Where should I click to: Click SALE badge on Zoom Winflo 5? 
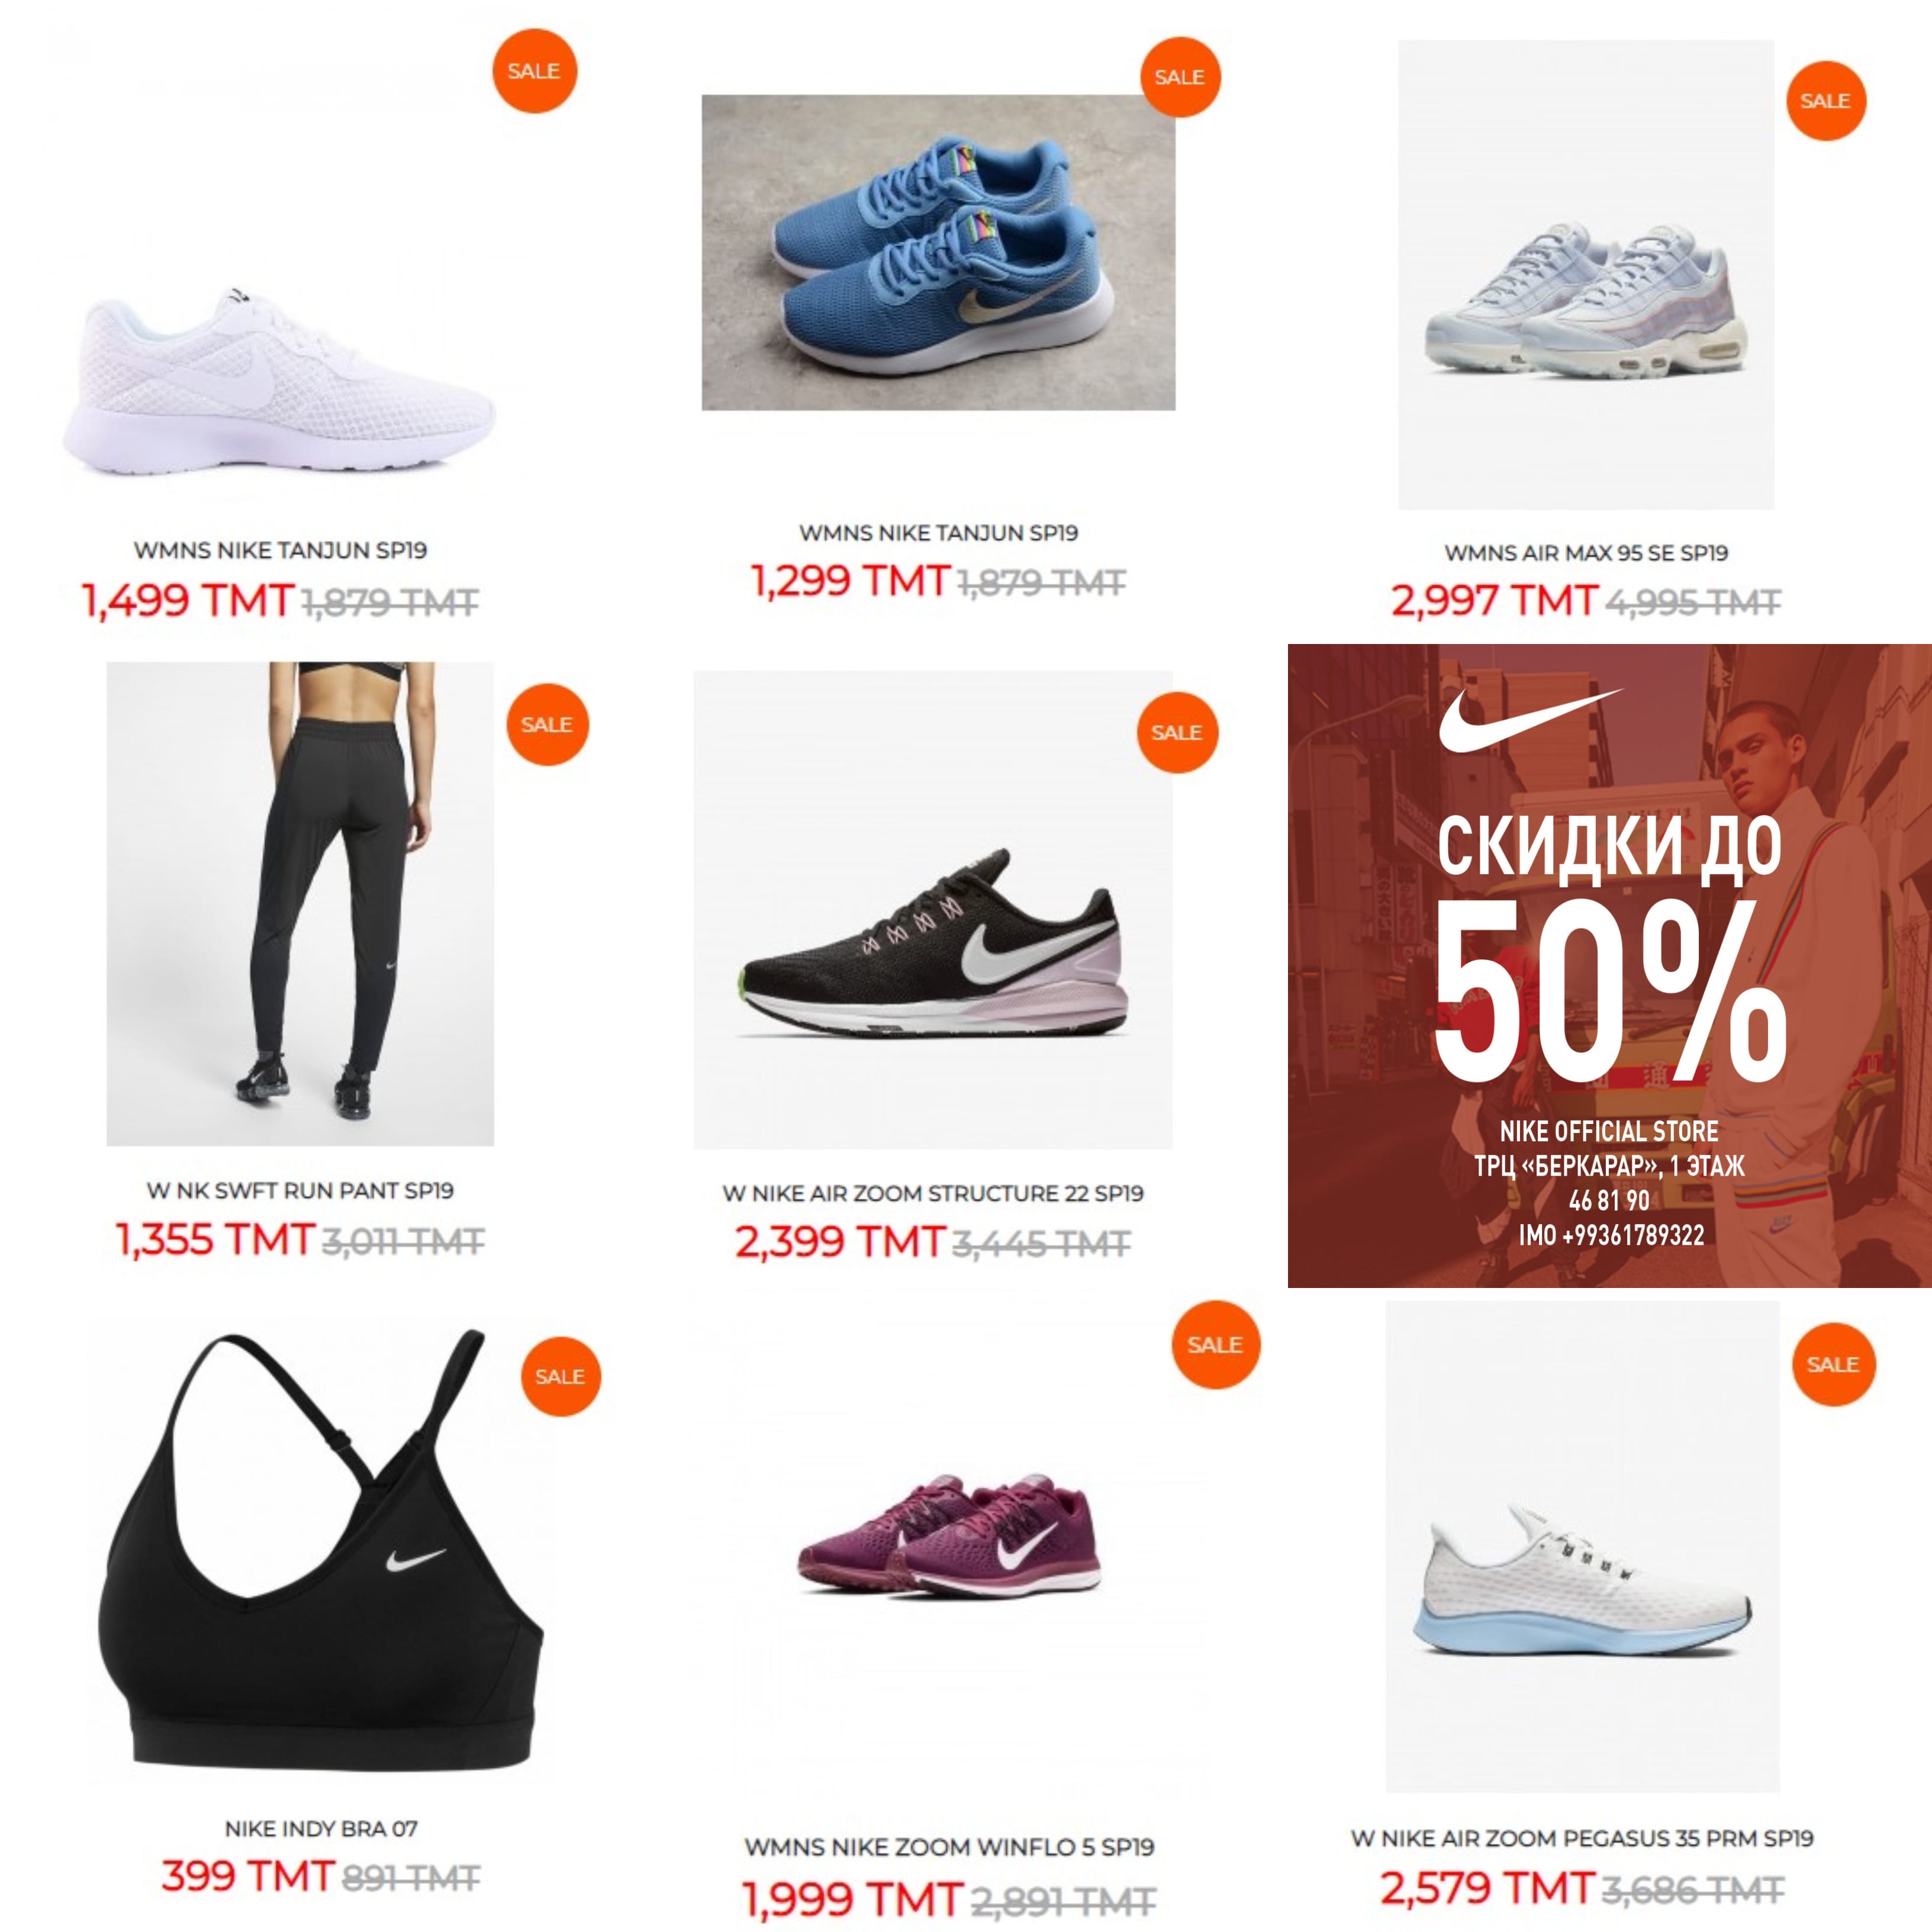click(x=1216, y=1345)
